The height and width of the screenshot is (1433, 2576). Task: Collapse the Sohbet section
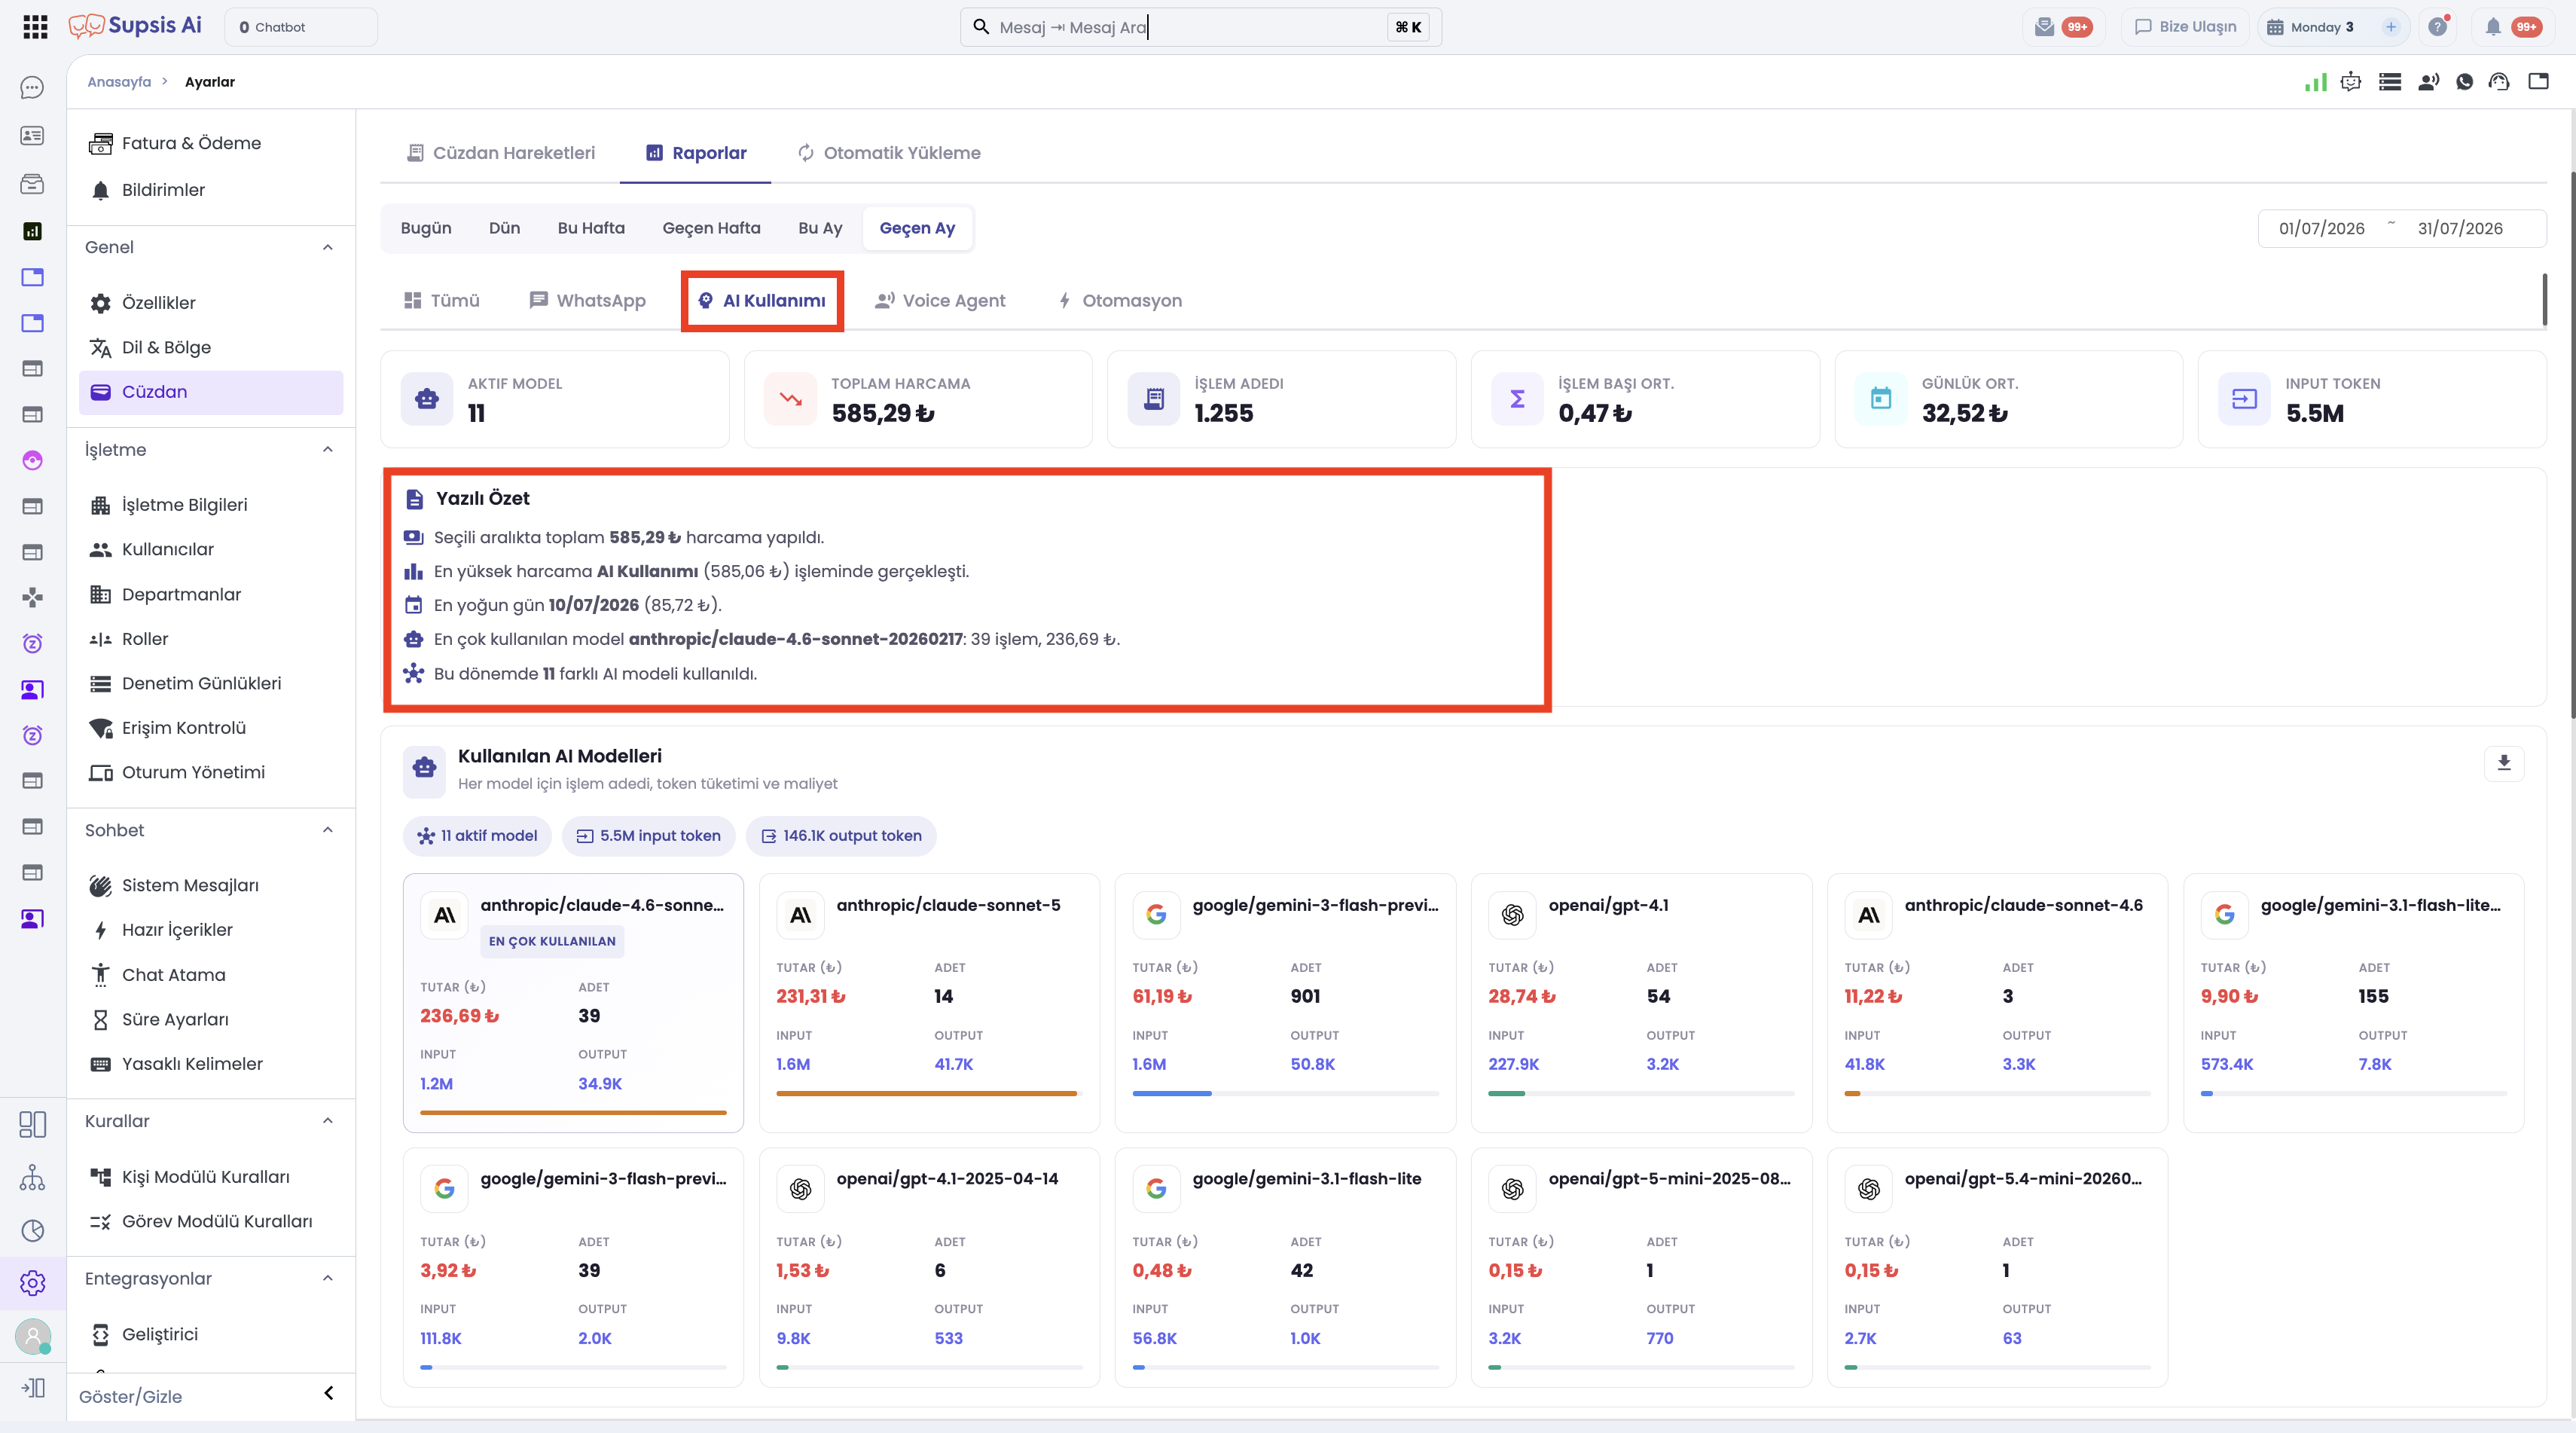pos(328,830)
